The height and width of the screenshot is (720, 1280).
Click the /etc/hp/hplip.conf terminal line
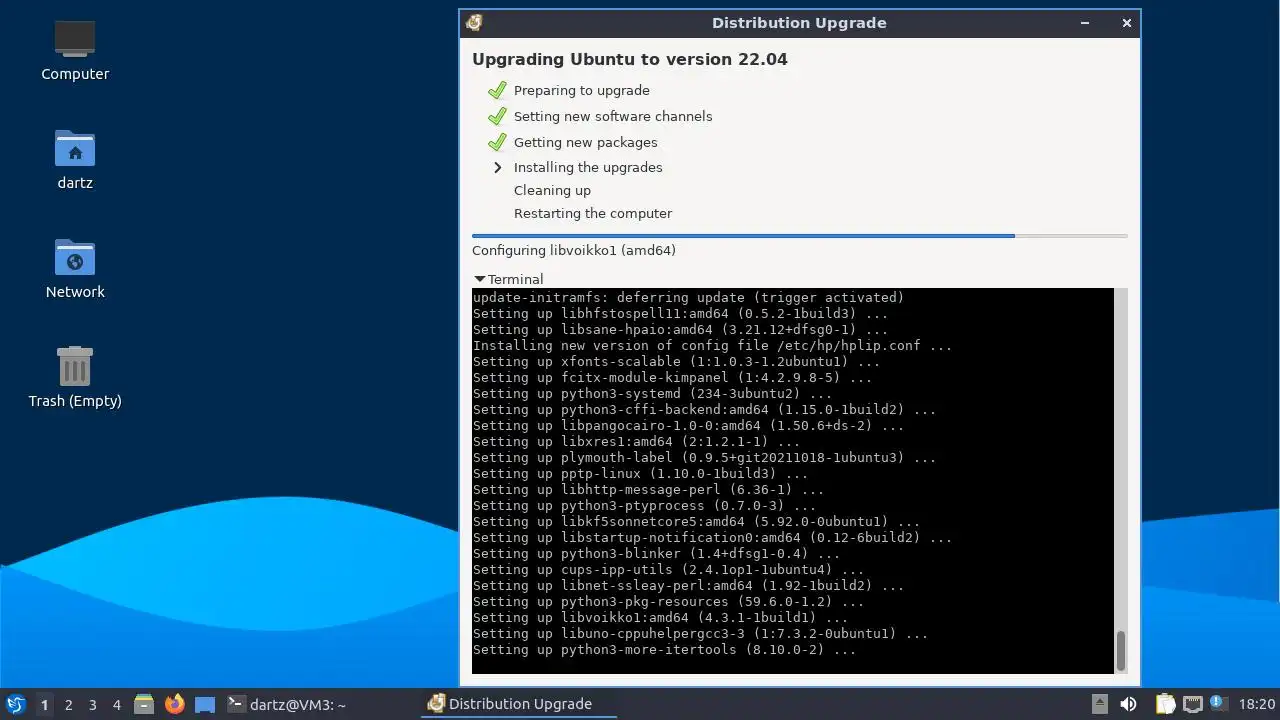pos(712,346)
